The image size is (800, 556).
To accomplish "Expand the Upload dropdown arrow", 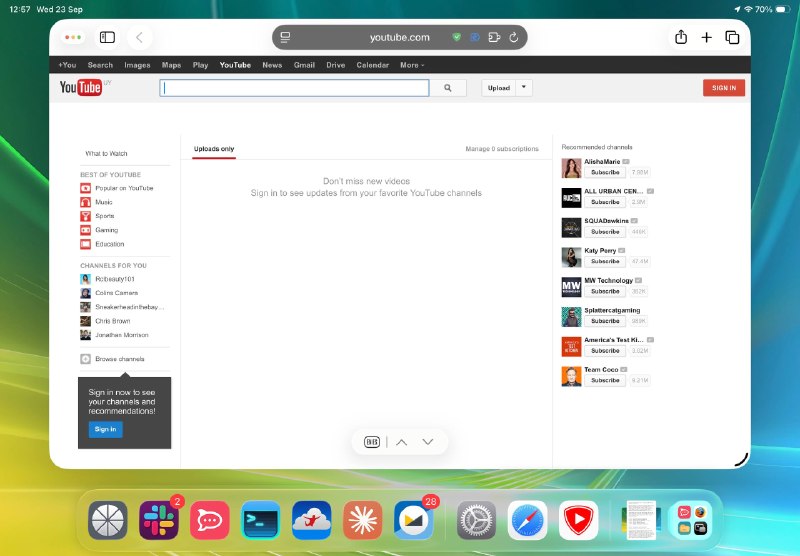I will [524, 88].
